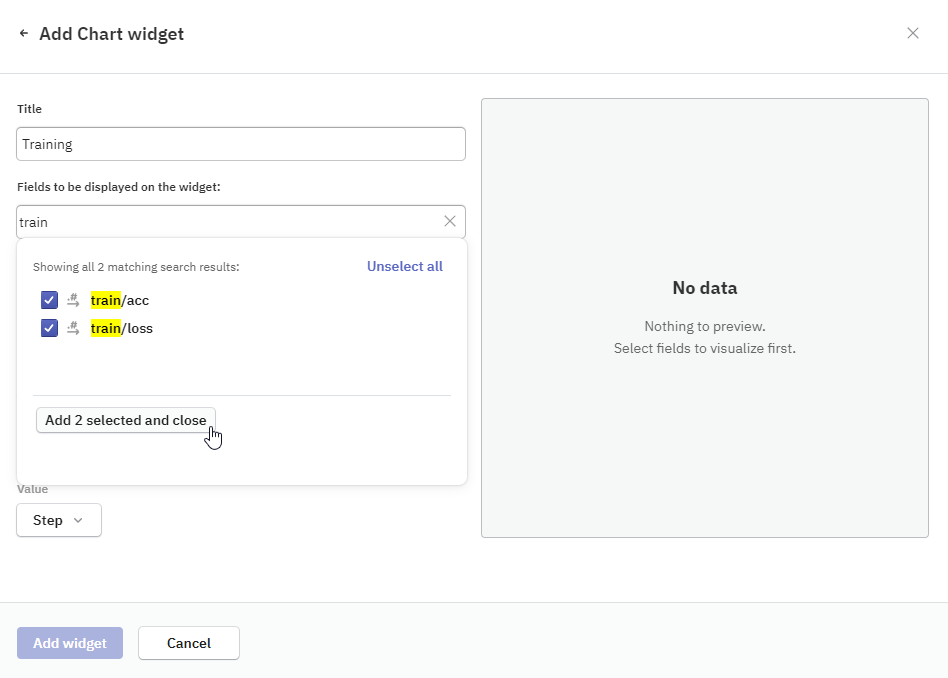Click the metric series icon beside train/acc

[x=73, y=300]
